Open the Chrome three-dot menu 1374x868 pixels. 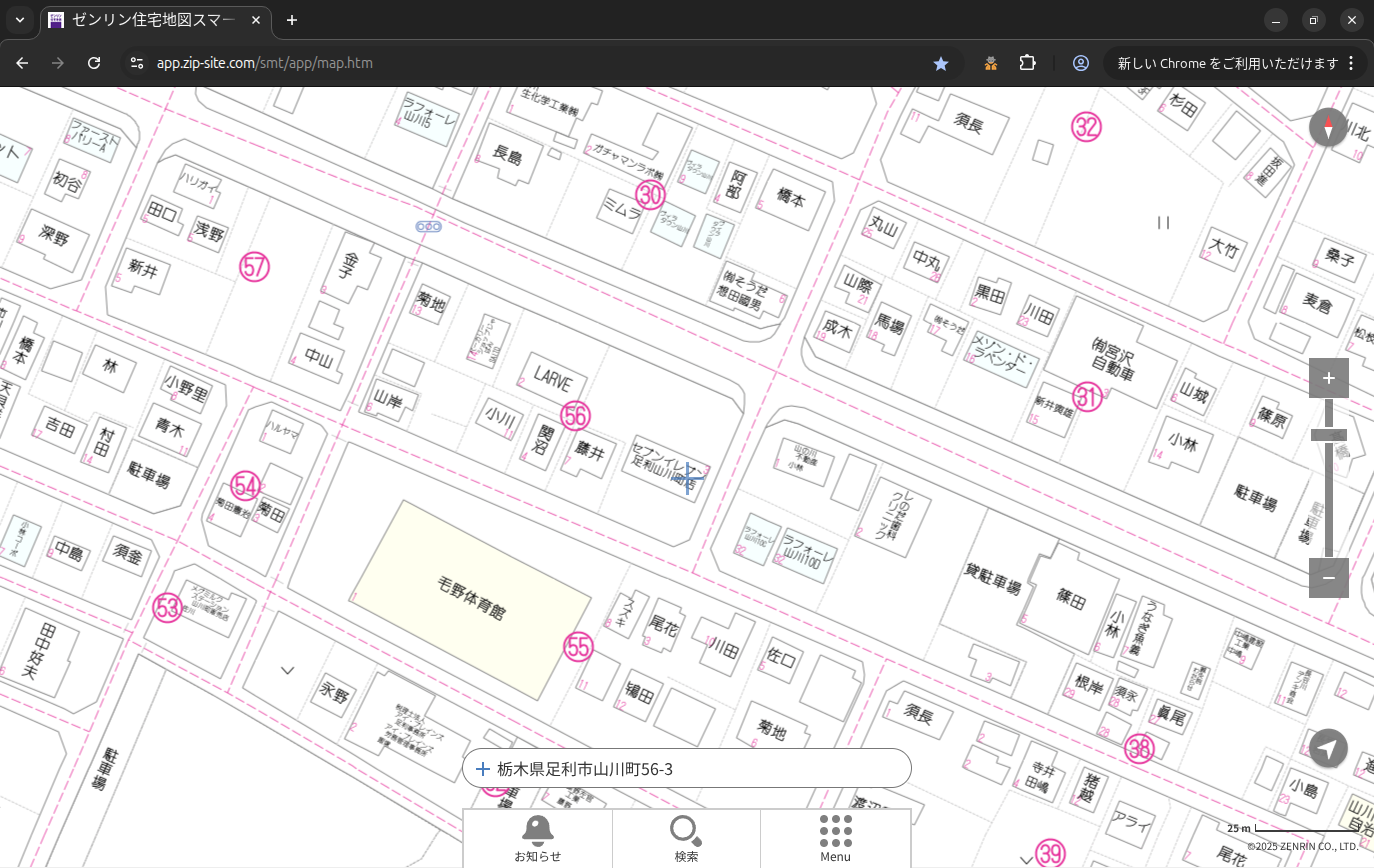click(x=1351, y=63)
